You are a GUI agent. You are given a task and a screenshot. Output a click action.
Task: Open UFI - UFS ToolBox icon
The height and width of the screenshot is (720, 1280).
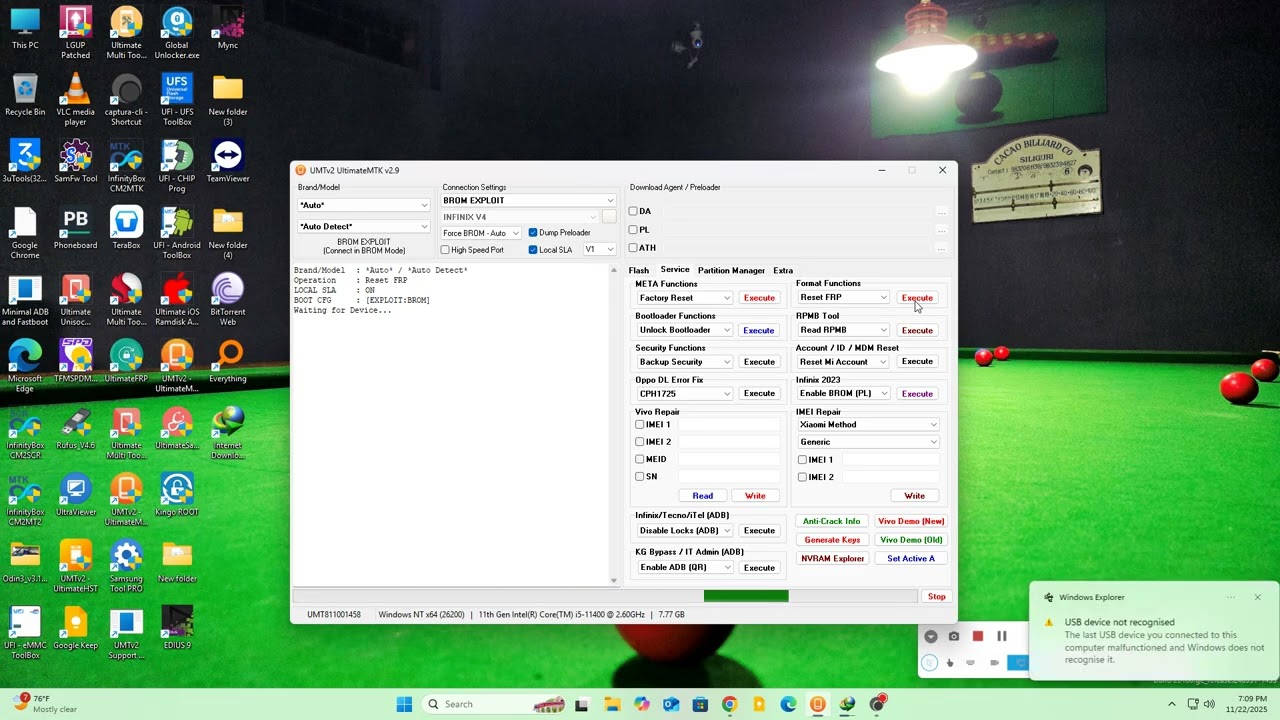177,99
